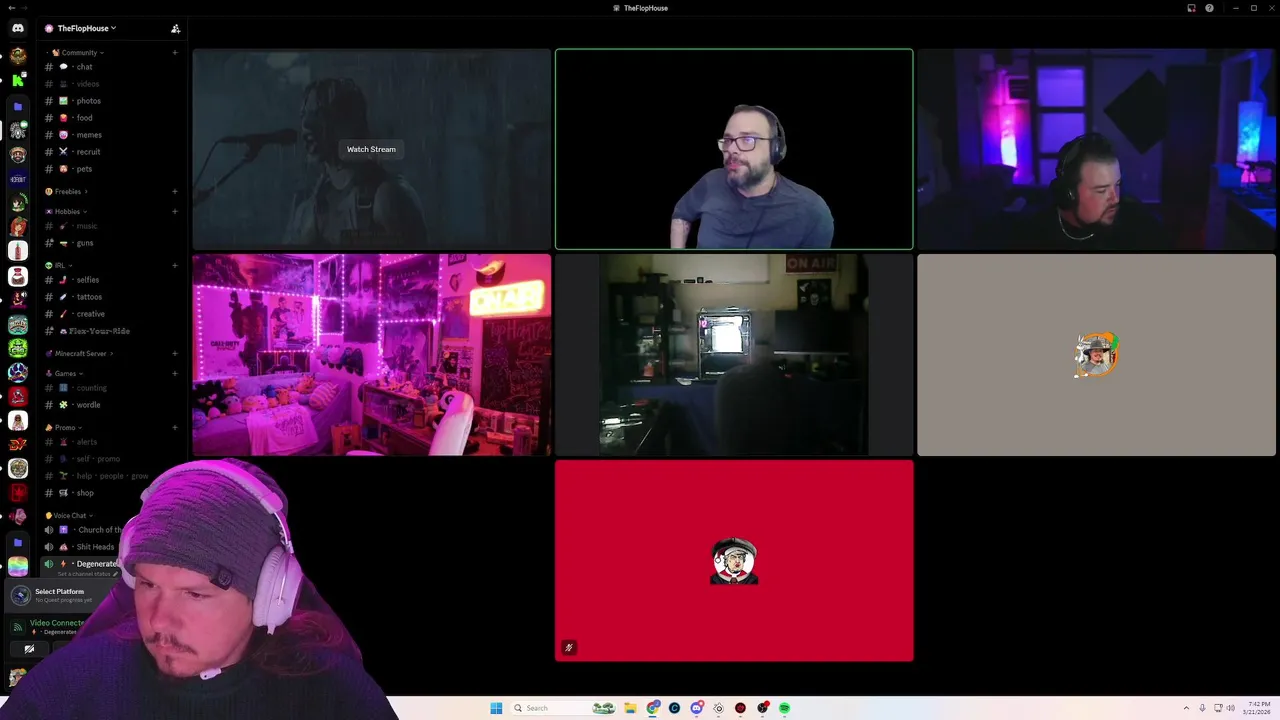Select the dim ON AIR room video tile
This screenshot has height=720, width=1280.
coord(734,355)
